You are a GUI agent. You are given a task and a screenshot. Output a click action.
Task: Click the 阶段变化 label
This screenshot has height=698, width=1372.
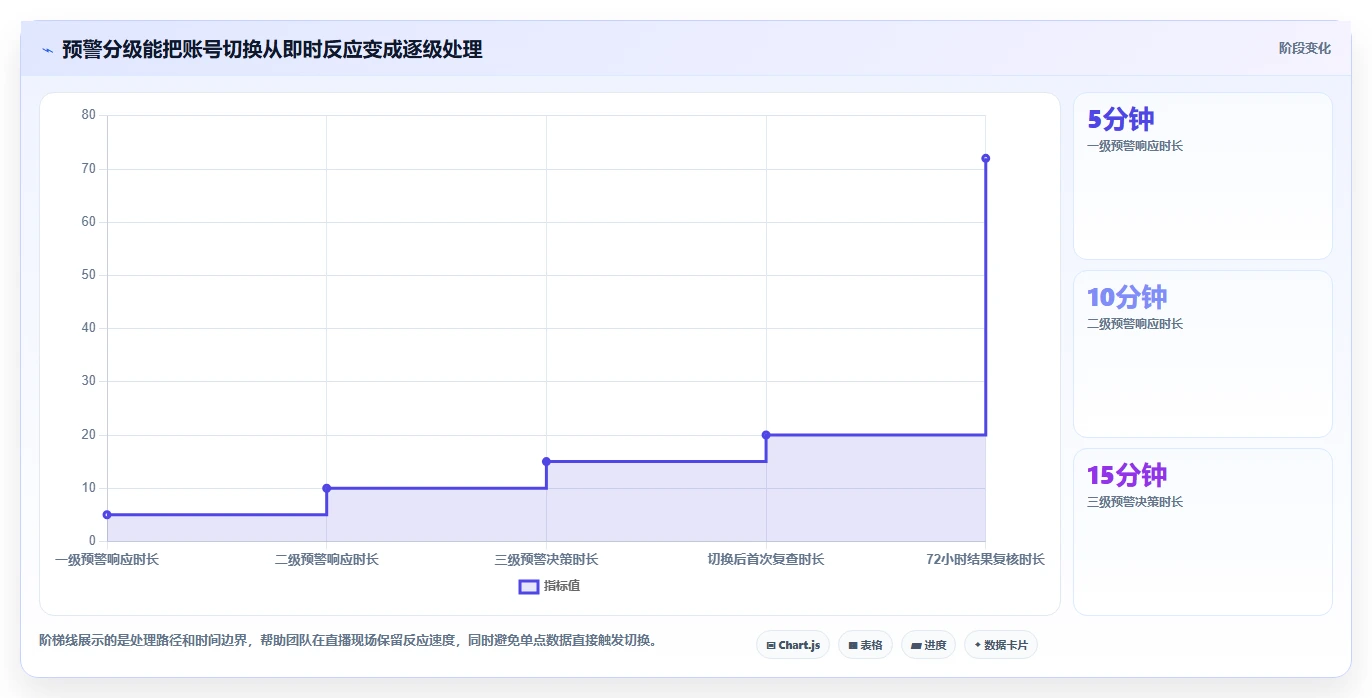(1305, 48)
